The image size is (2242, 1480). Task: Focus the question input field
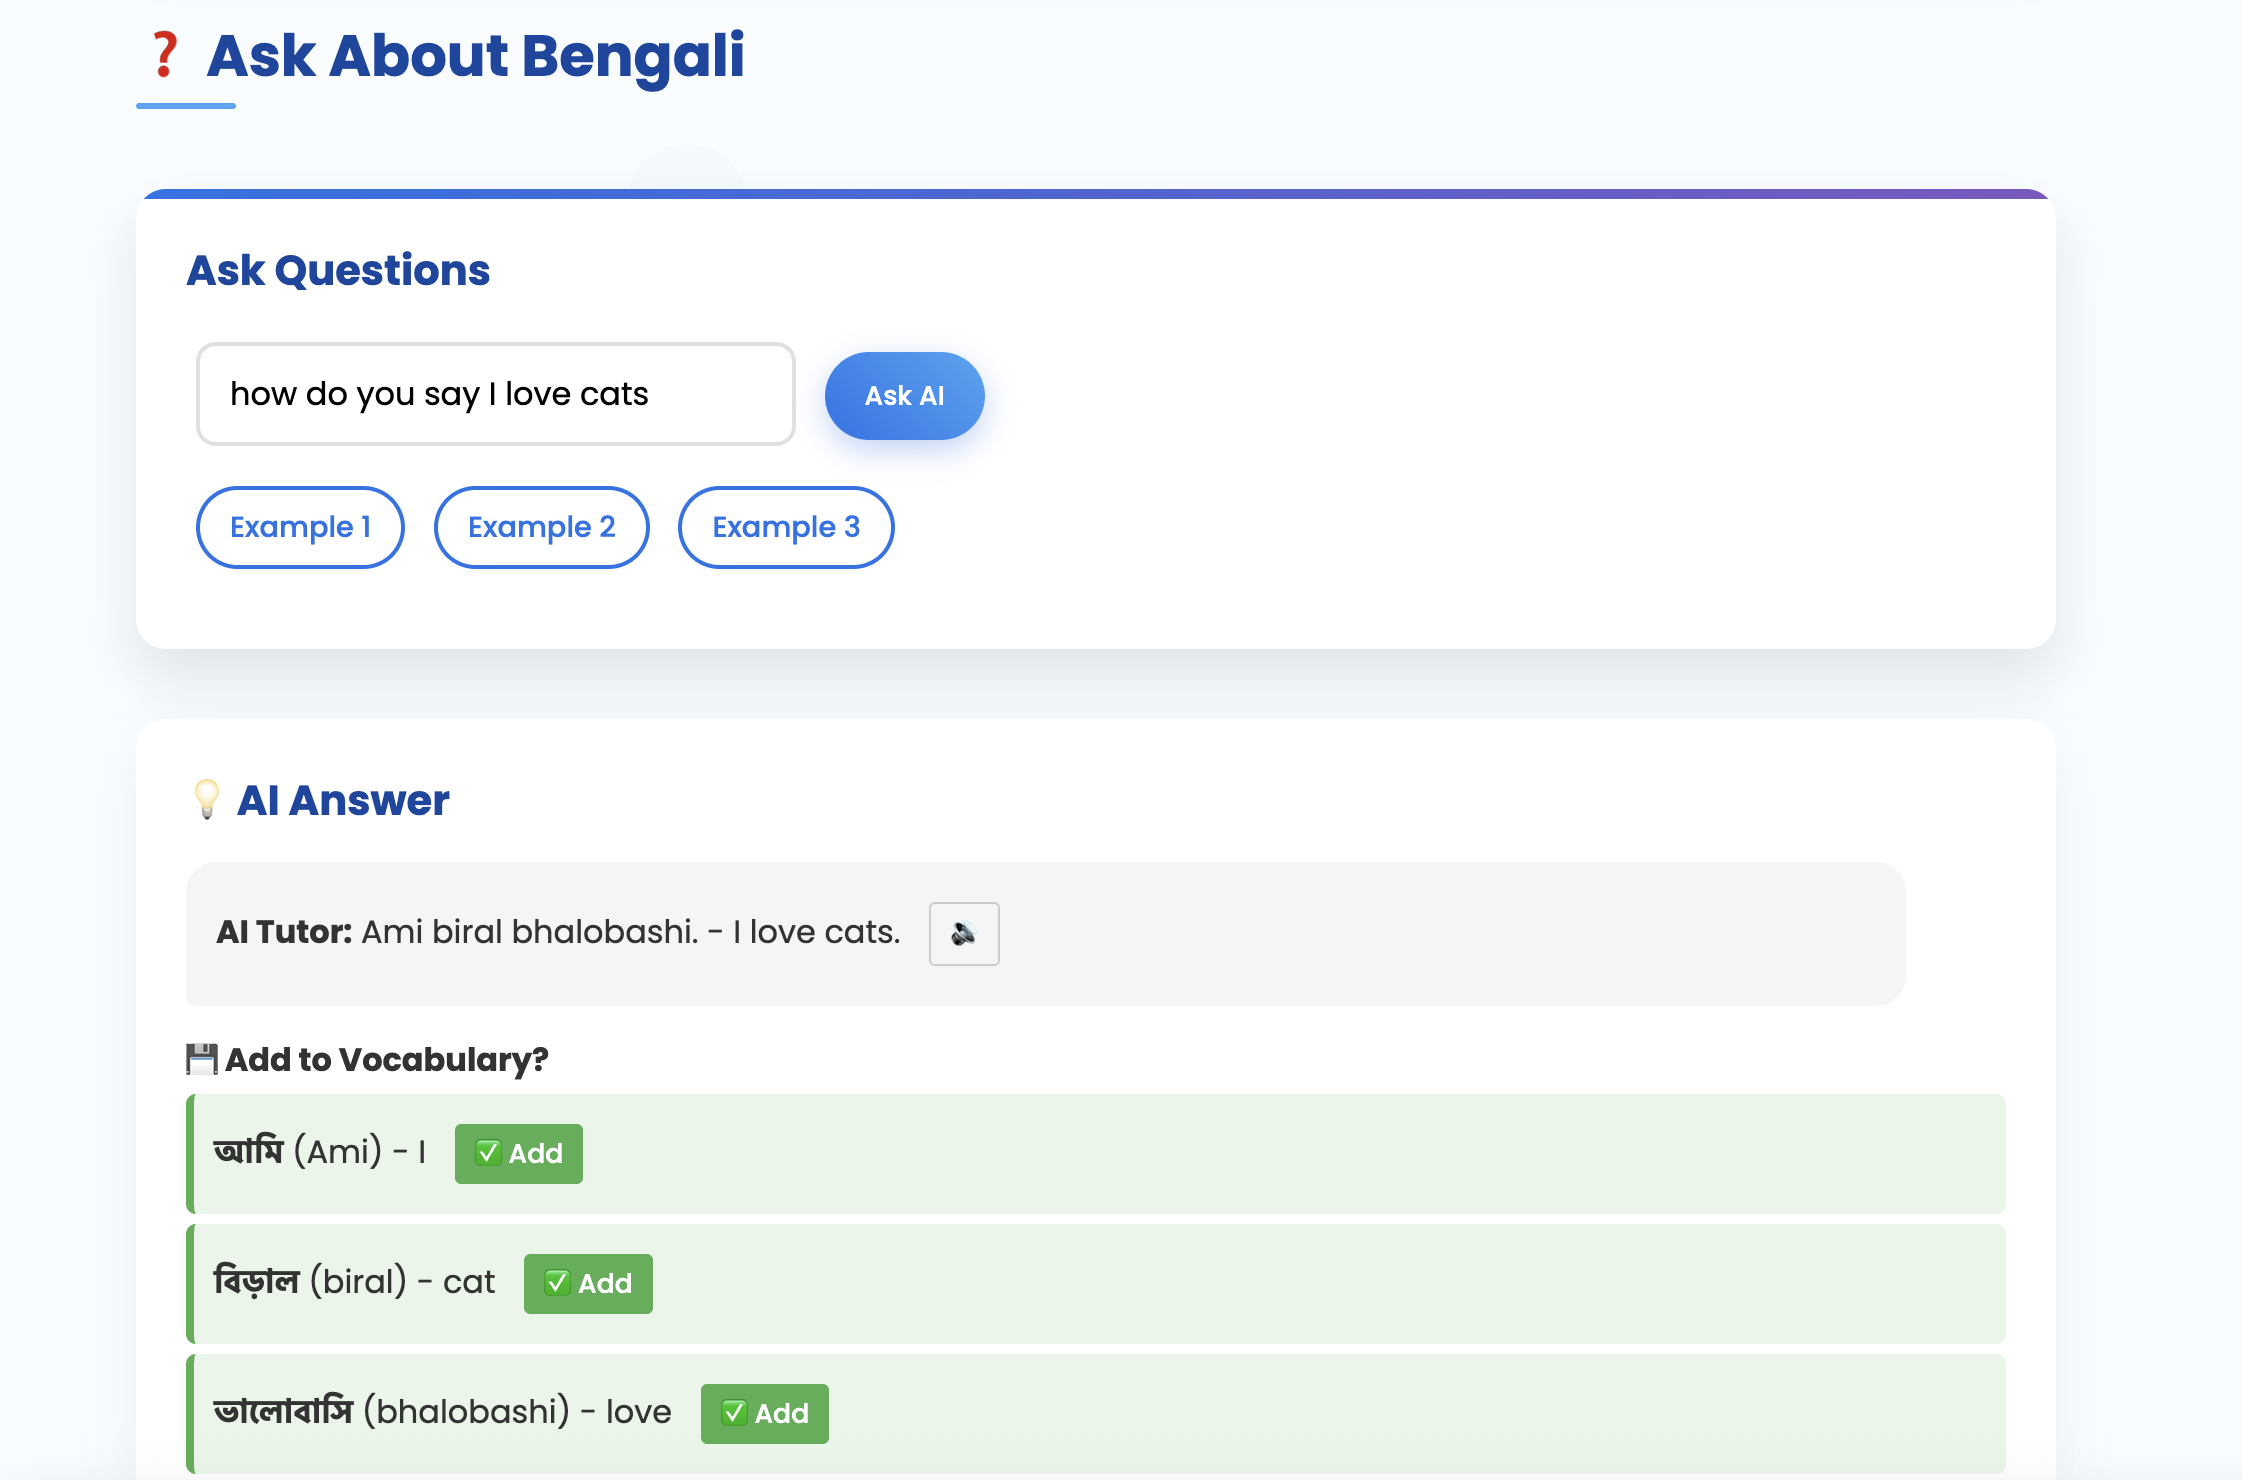(x=495, y=394)
